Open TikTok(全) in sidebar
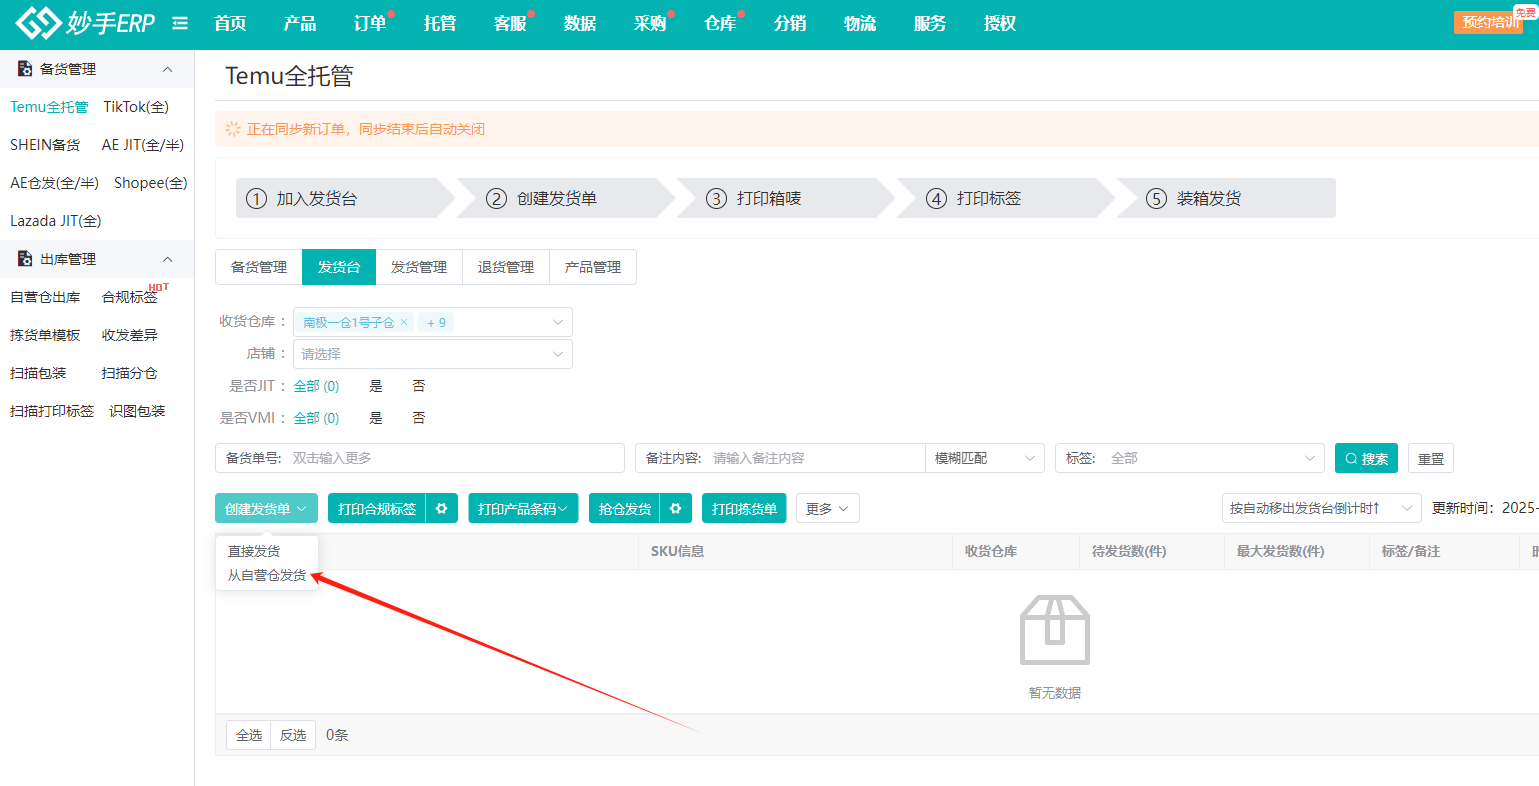This screenshot has width=1539, height=786. click(136, 107)
